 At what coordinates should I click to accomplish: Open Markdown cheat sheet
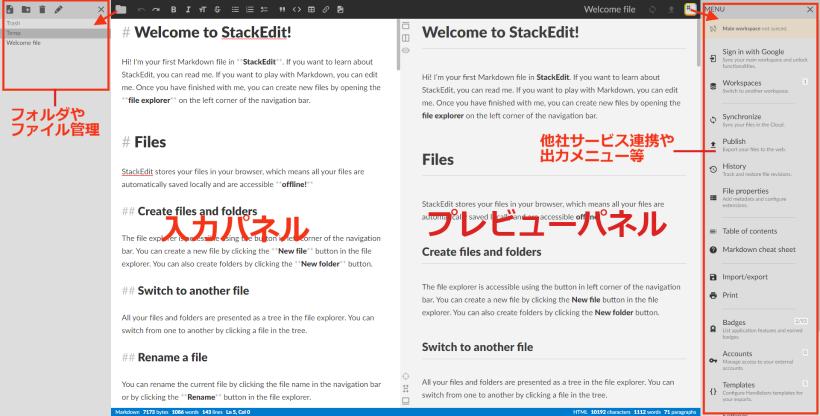pyautogui.click(x=759, y=250)
